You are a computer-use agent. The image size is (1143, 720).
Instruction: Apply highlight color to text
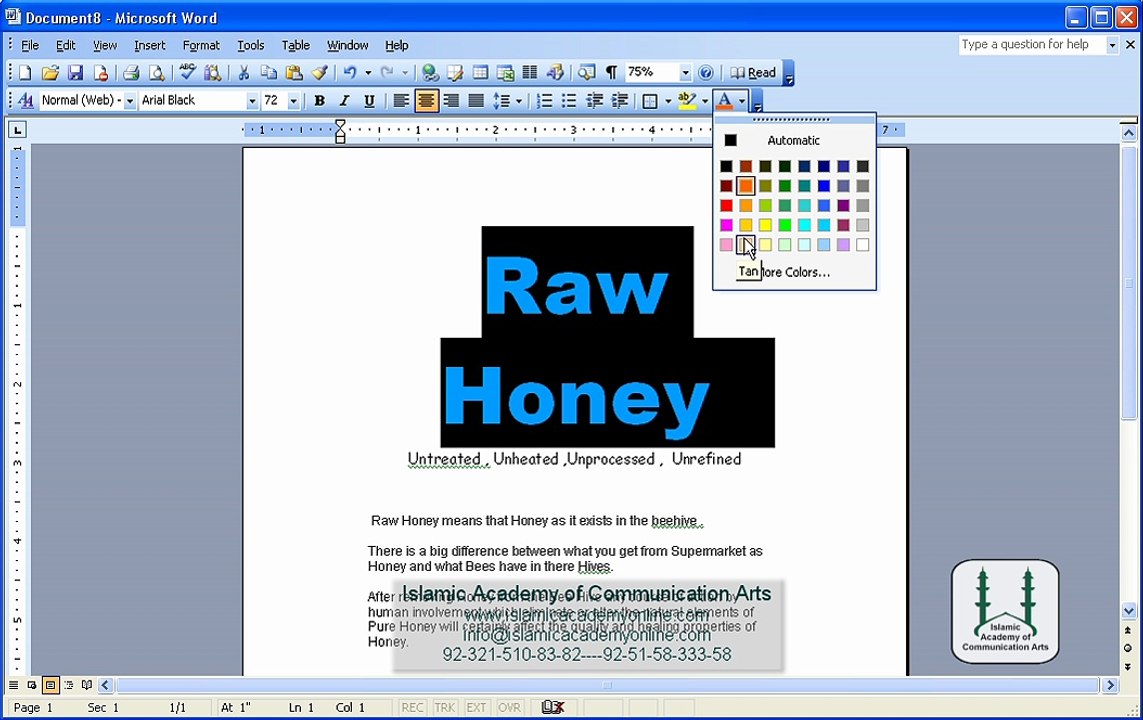point(687,101)
